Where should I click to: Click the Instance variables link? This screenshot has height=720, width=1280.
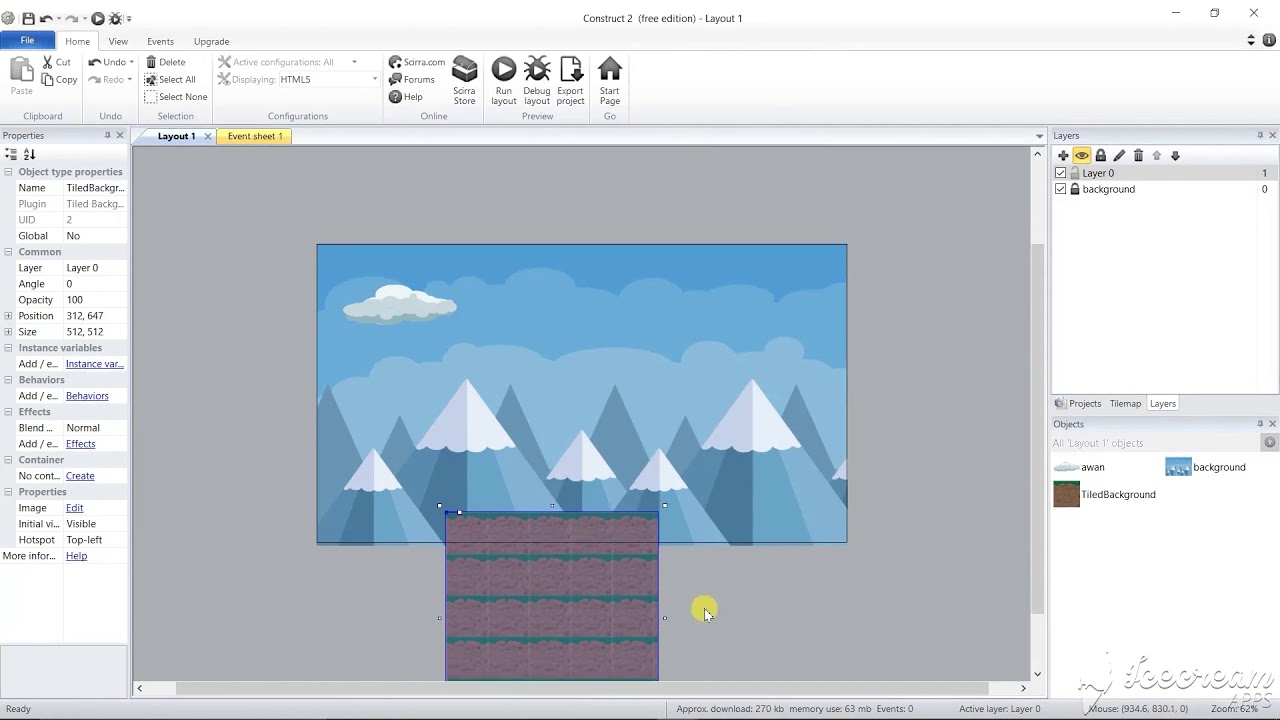[x=95, y=364]
